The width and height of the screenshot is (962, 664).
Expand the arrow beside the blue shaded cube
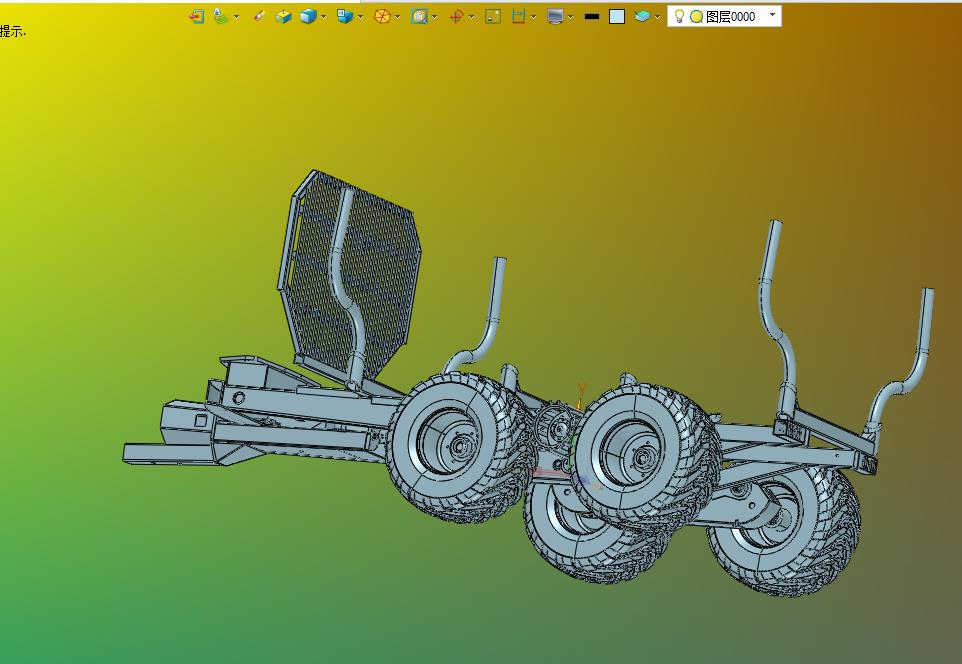coord(325,17)
